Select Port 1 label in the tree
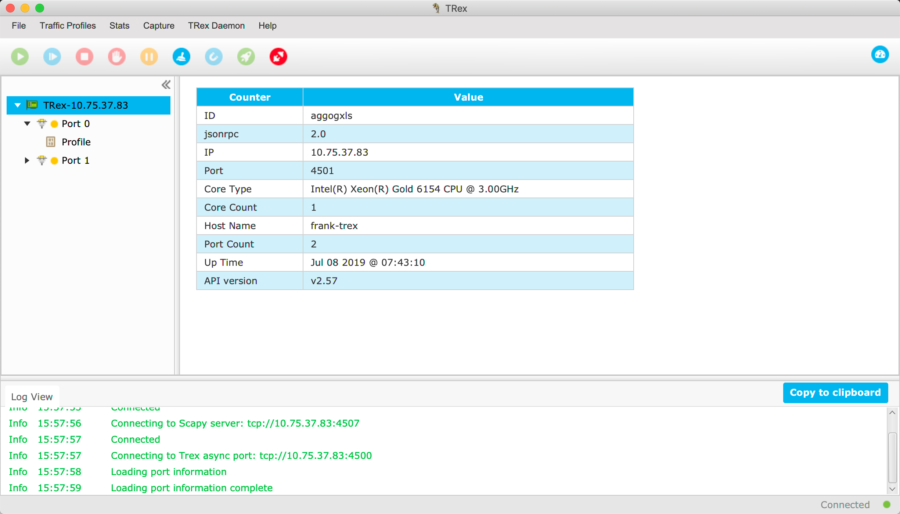Viewport: 900px width, 514px height. [76, 160]
